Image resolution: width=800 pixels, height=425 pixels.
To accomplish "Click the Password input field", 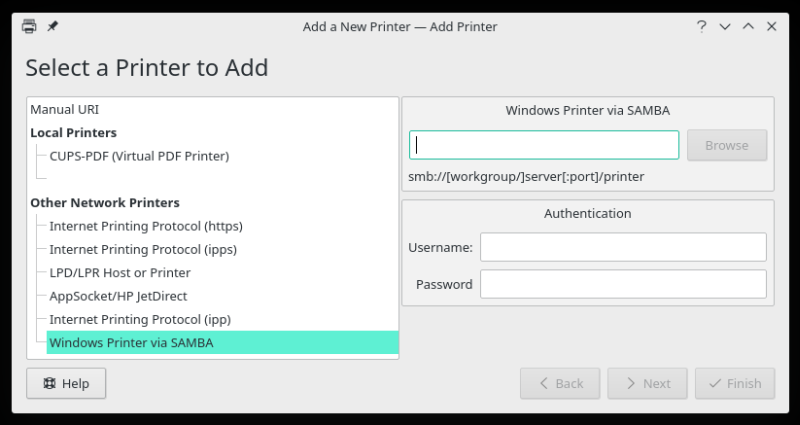I will click(x=623, y=284).
